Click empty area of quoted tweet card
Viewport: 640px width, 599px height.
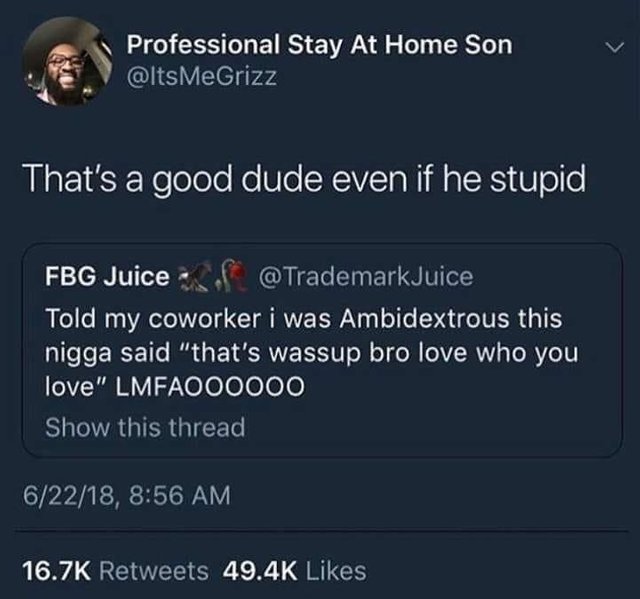coord(449,428)
